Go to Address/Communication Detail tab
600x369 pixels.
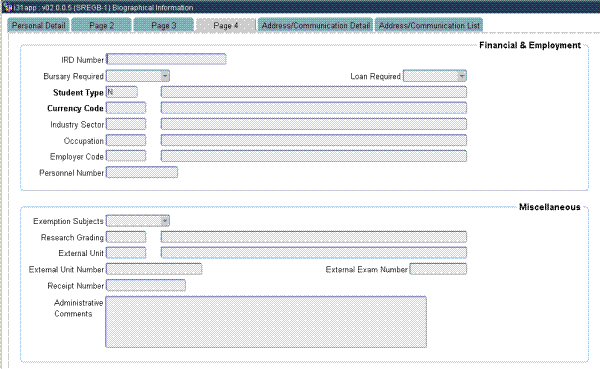(x=315, y=25)
